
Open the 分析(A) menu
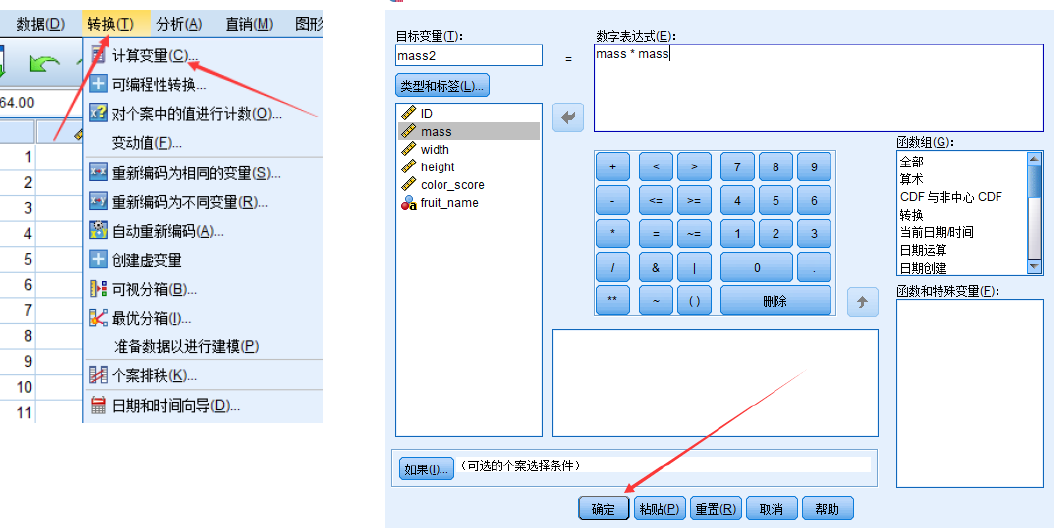pos(179,25)
